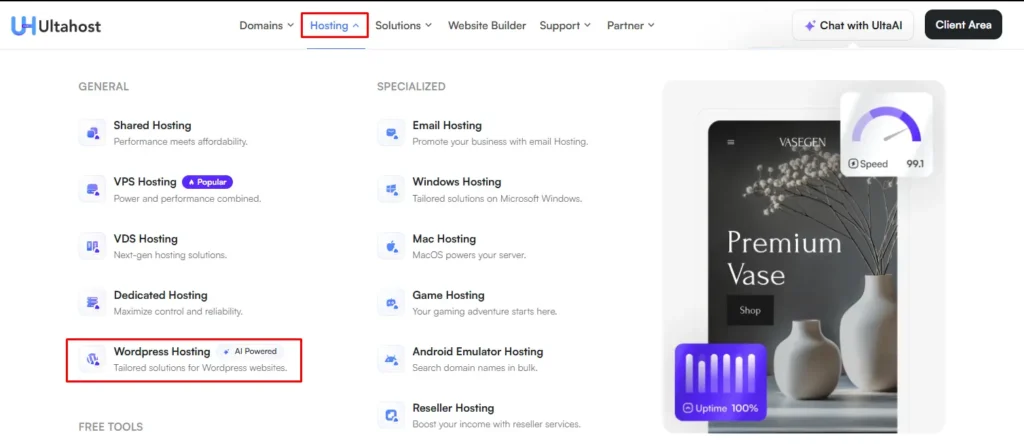Start Chat with UltaAI
Viewport: 1024px width, 447px height.
coord(852,25)
